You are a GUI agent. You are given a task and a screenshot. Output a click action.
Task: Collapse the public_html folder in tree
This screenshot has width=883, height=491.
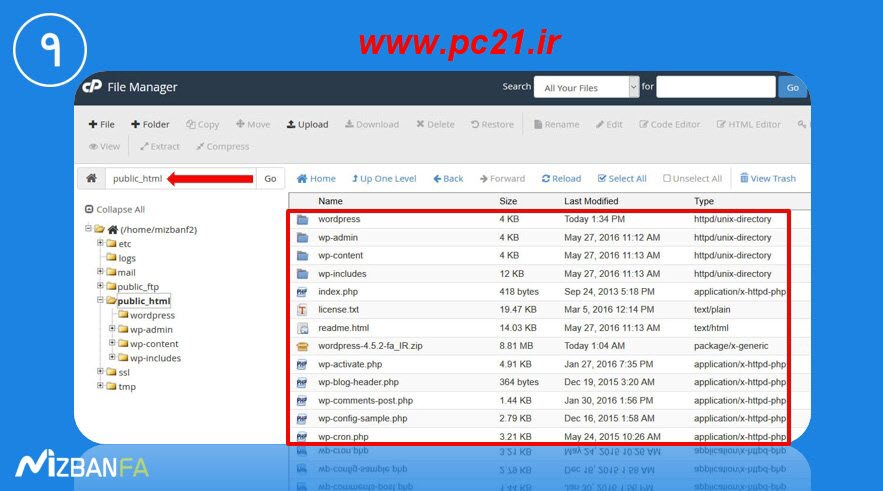100,300
